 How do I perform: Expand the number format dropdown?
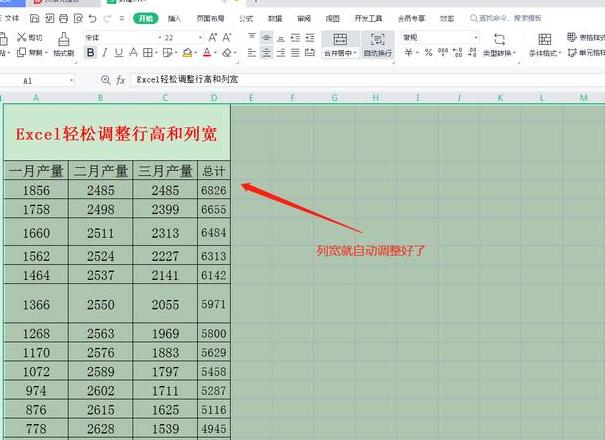point(476,37)
